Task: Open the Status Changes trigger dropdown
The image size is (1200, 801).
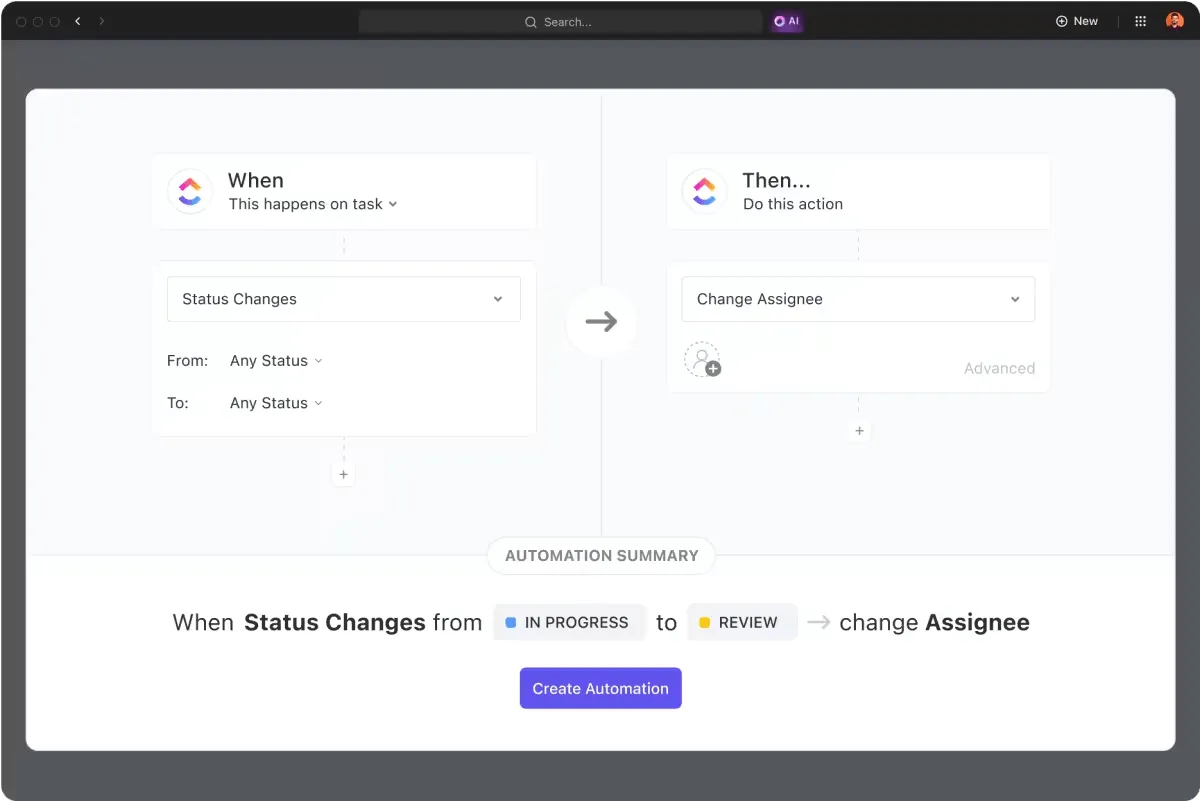Action: (344, 299)
